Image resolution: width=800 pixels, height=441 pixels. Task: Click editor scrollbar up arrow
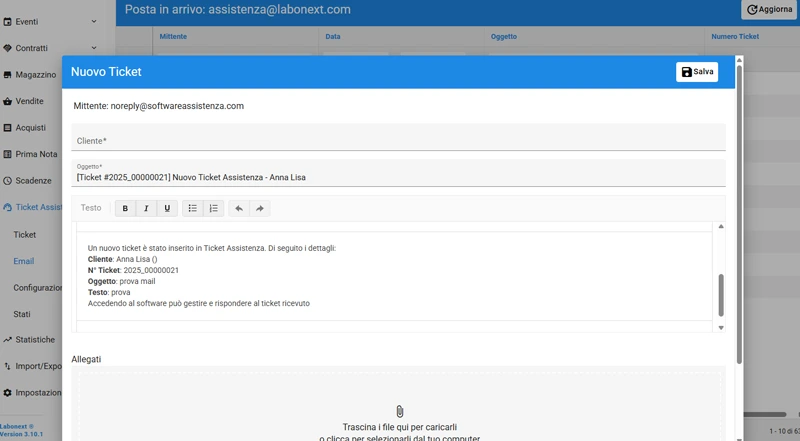721,227
